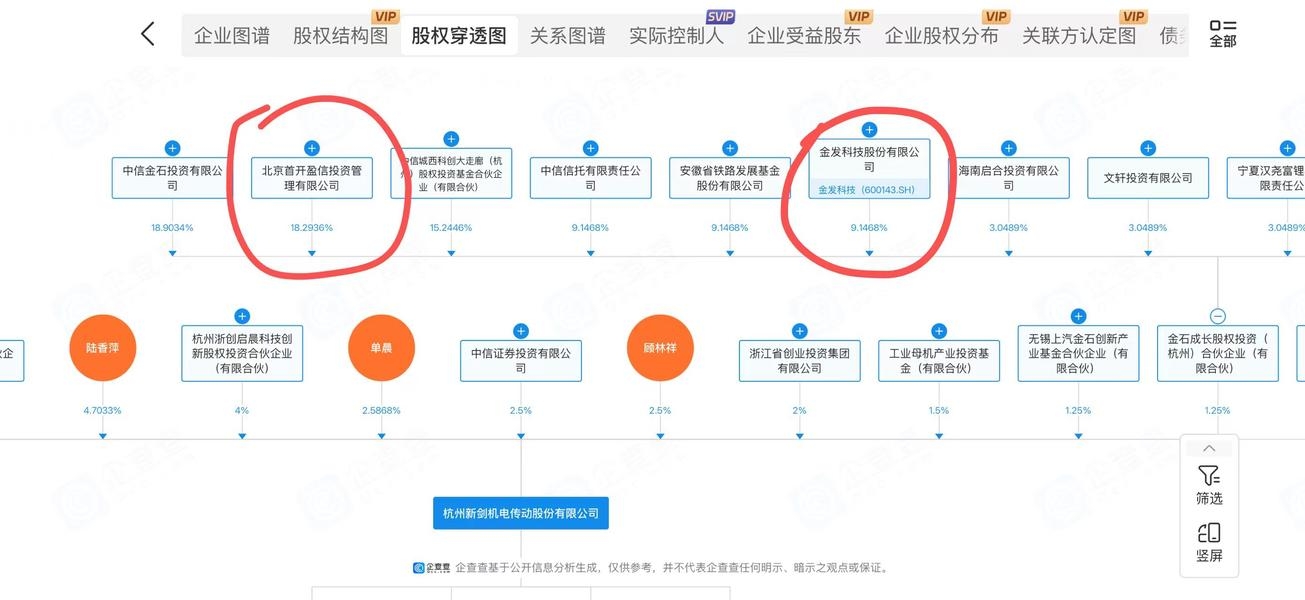The width and height of the screenshot is (1305, 600).
Task: Click the 4% share percentage
Action: coord(242,411)
